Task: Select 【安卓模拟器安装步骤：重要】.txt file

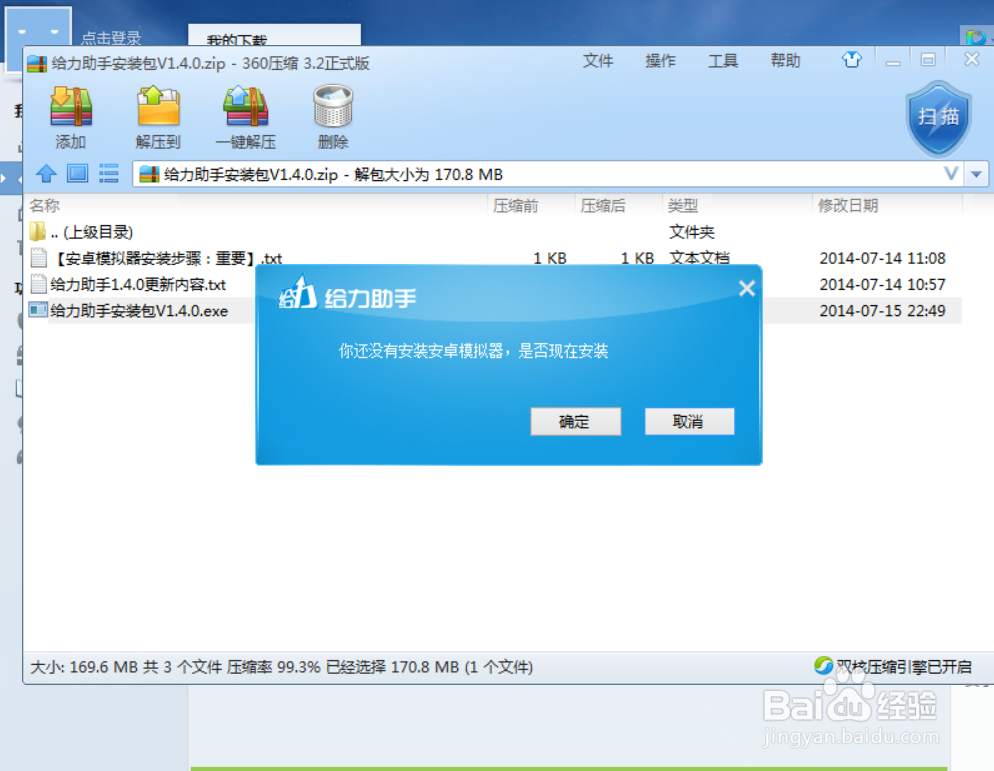Action: tap(492, 258)
